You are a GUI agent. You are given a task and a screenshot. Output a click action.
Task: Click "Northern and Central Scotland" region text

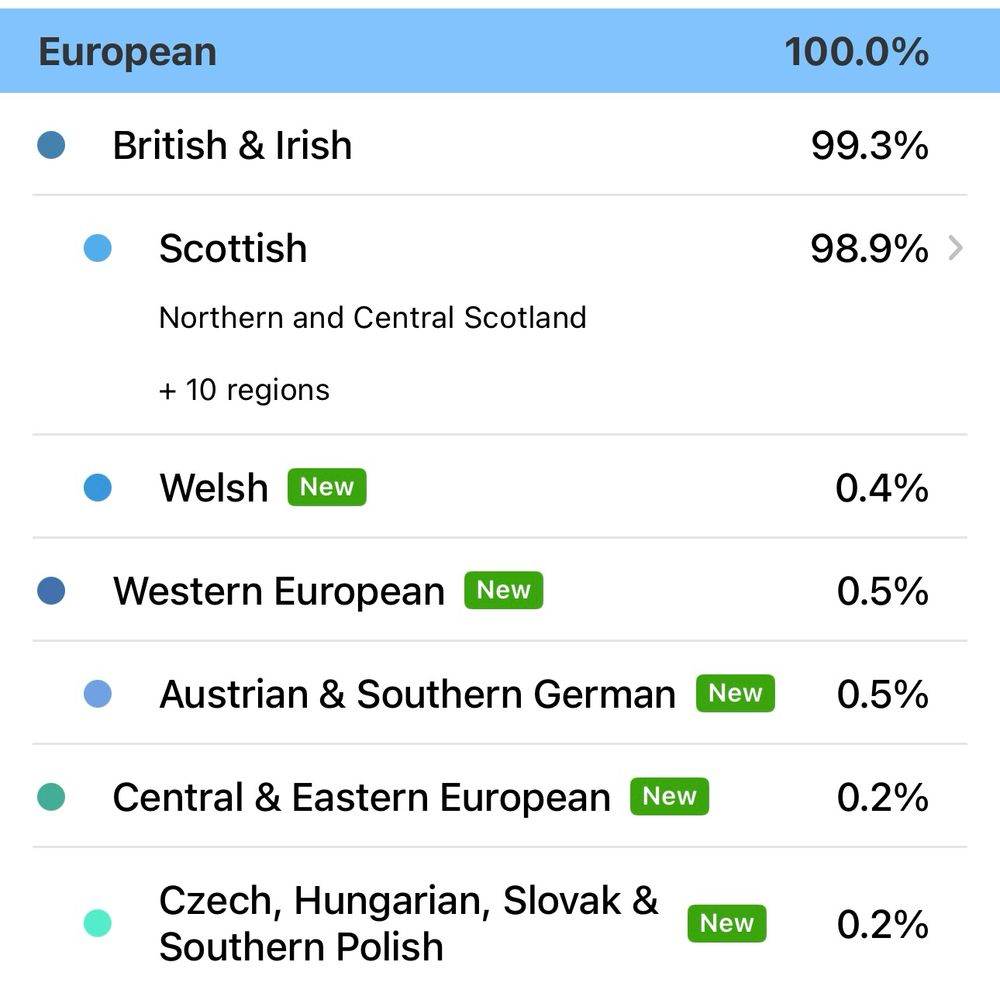point(372,318)
